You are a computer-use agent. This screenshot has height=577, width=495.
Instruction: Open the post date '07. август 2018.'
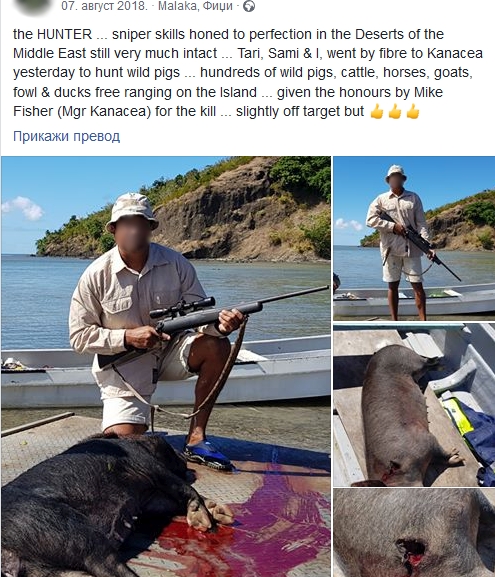[104, 6]
